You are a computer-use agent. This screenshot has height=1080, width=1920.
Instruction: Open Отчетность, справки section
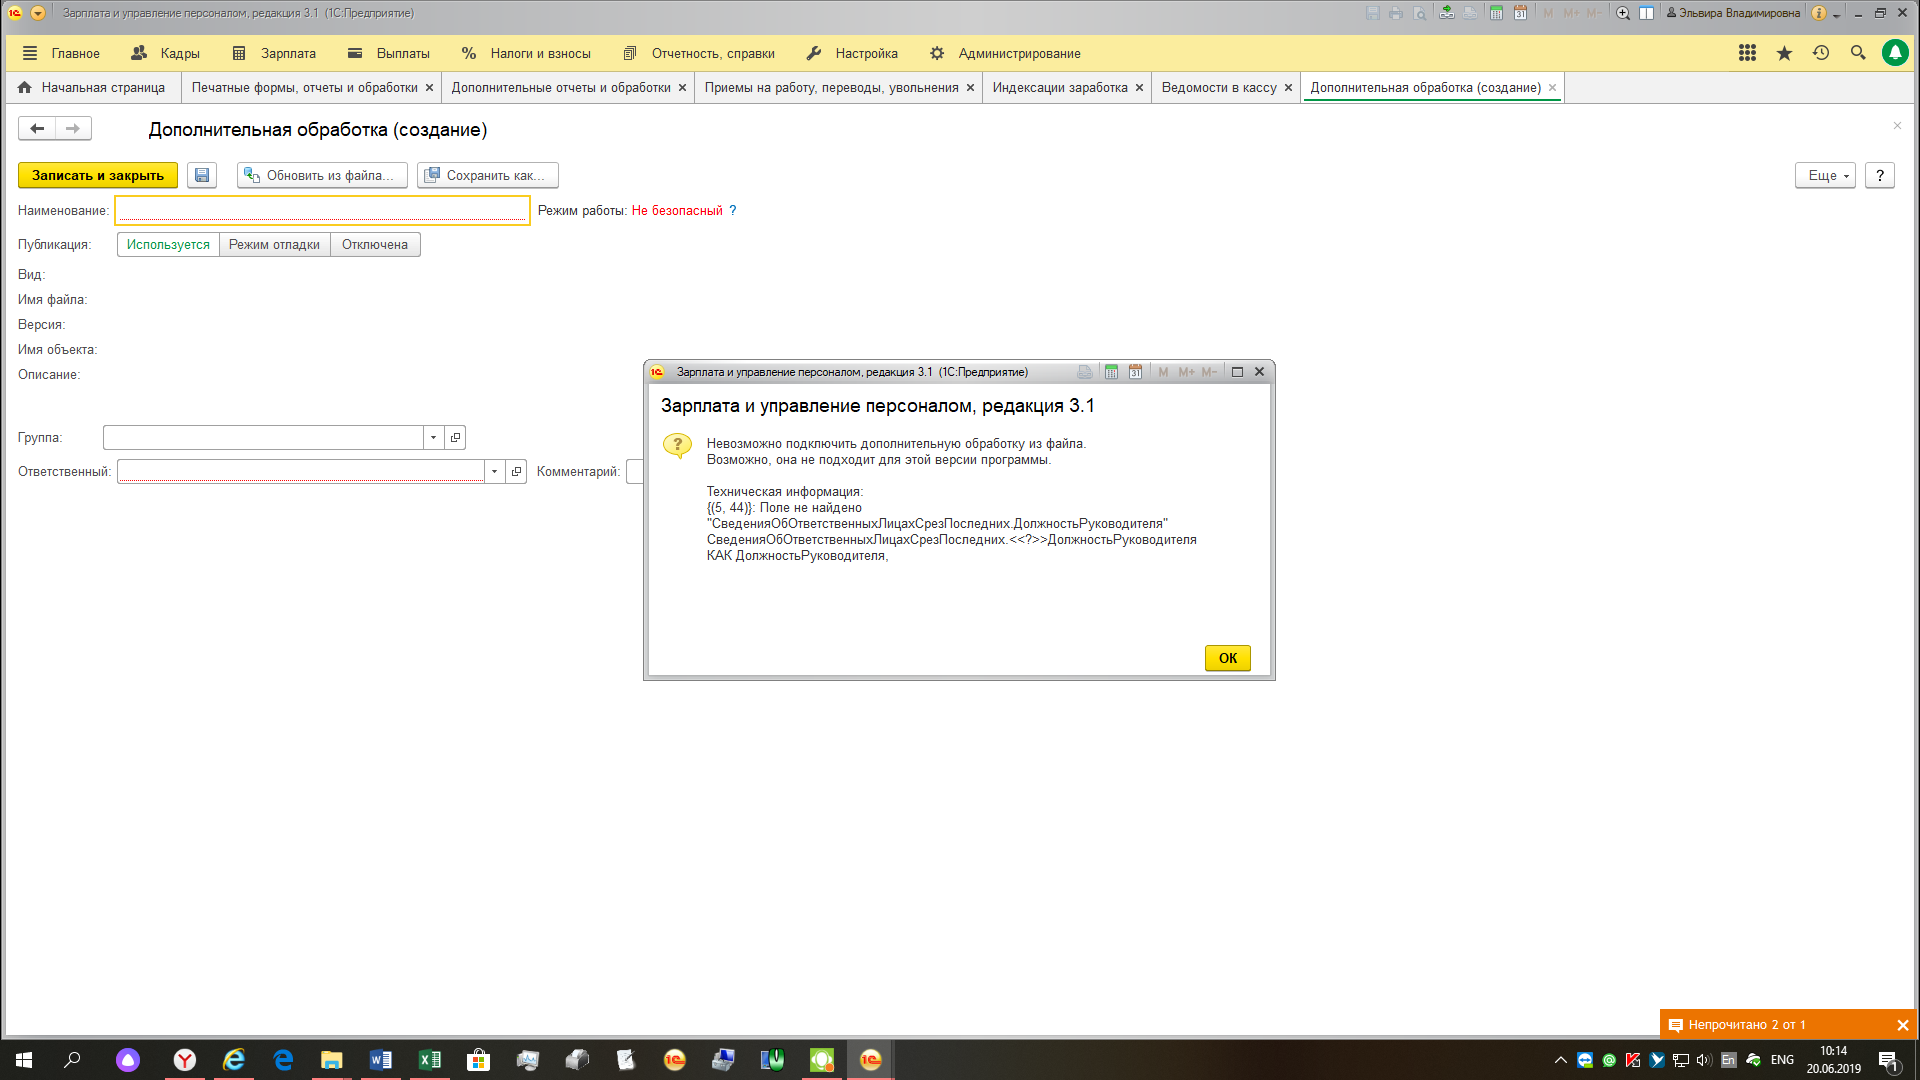click(x=699, y=53)
